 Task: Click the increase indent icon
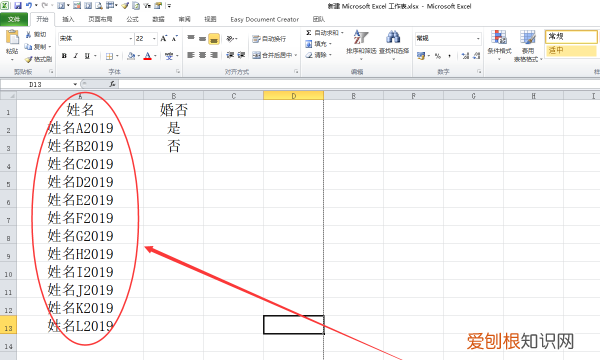click(x=241, y=55)
